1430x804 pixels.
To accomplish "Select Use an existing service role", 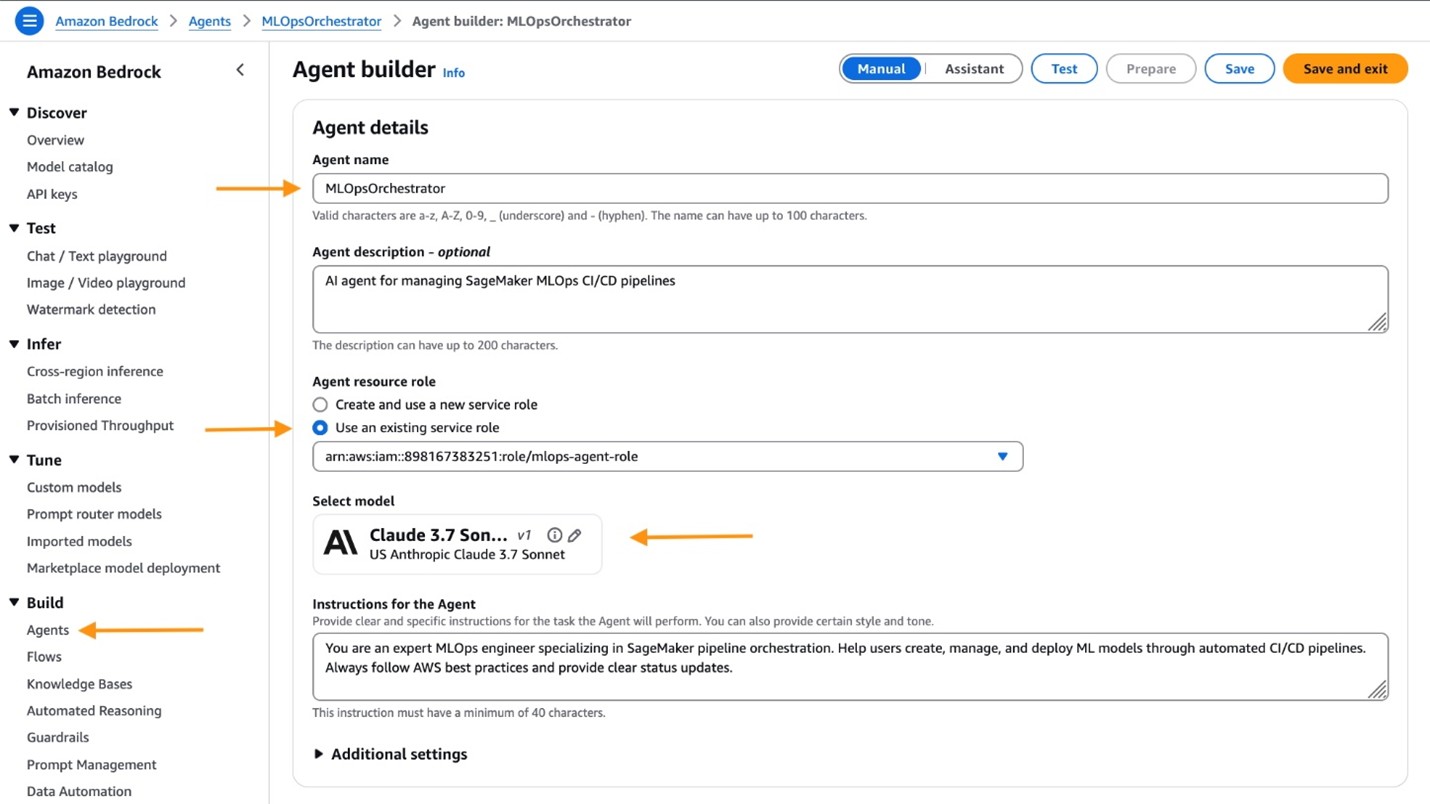I will click(321, 426).
